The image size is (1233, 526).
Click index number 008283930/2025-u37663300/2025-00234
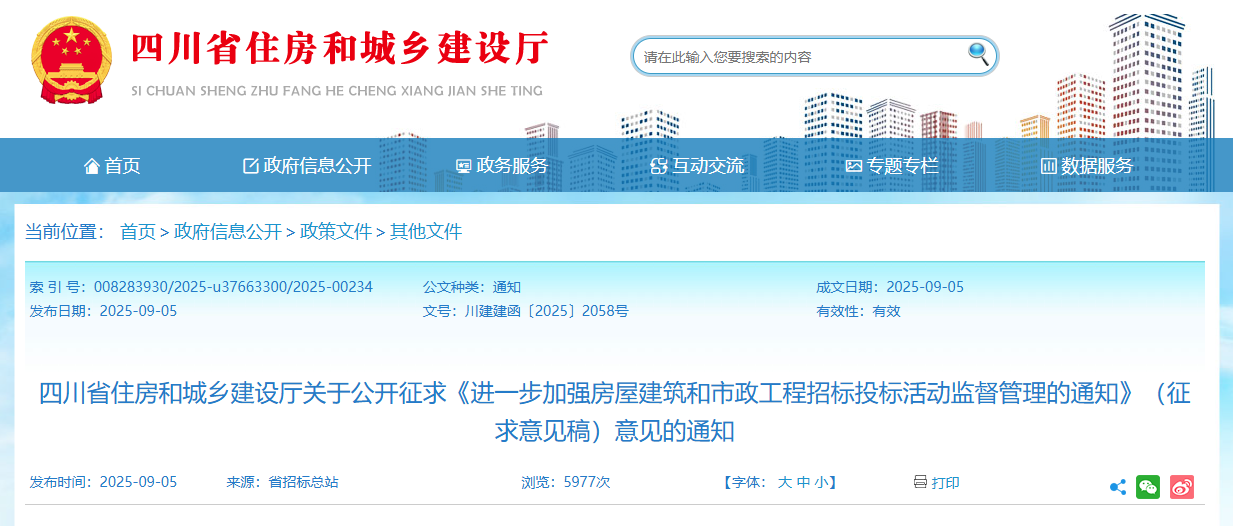[x=233, y=287]
